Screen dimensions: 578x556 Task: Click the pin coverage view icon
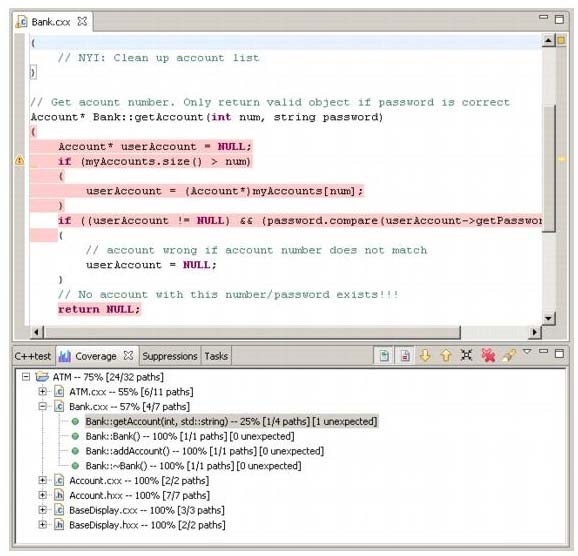pos(509,355)
